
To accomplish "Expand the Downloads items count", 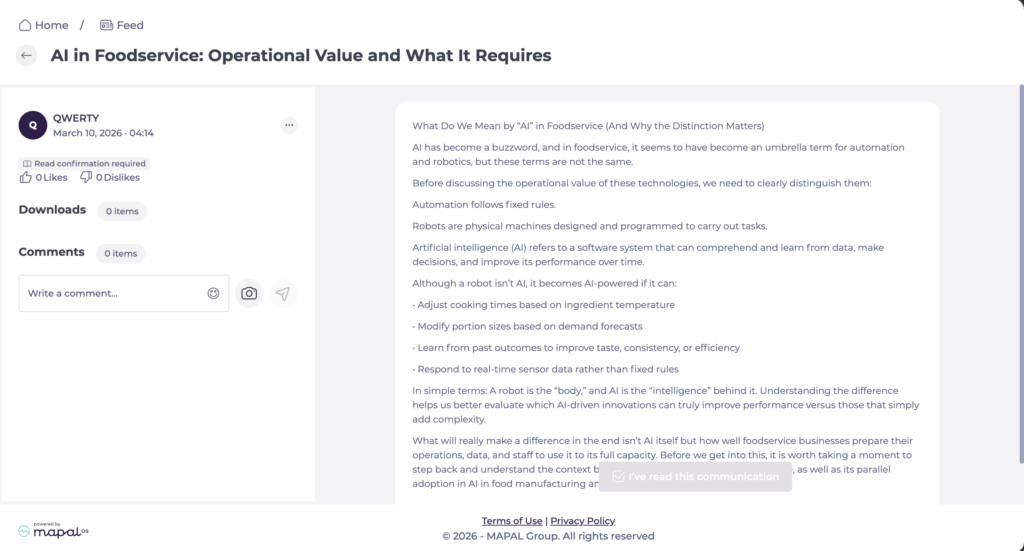I will 122,211.
